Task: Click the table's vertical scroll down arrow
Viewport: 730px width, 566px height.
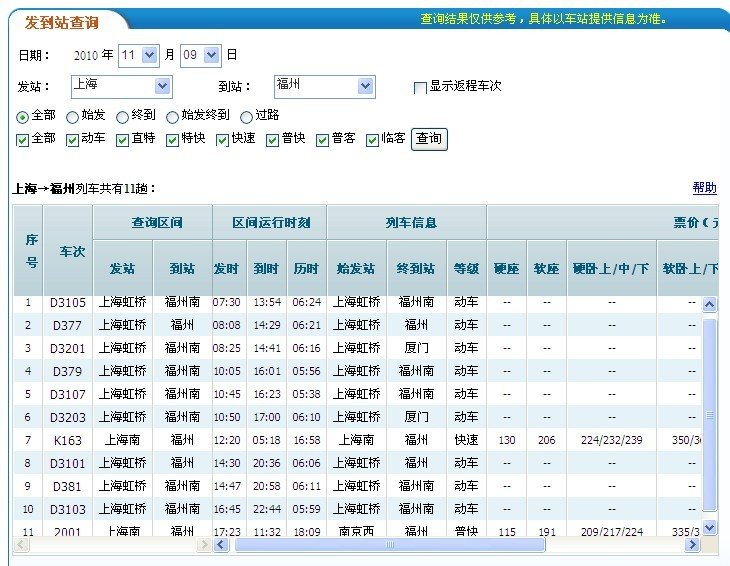Action: click(709, 527)
